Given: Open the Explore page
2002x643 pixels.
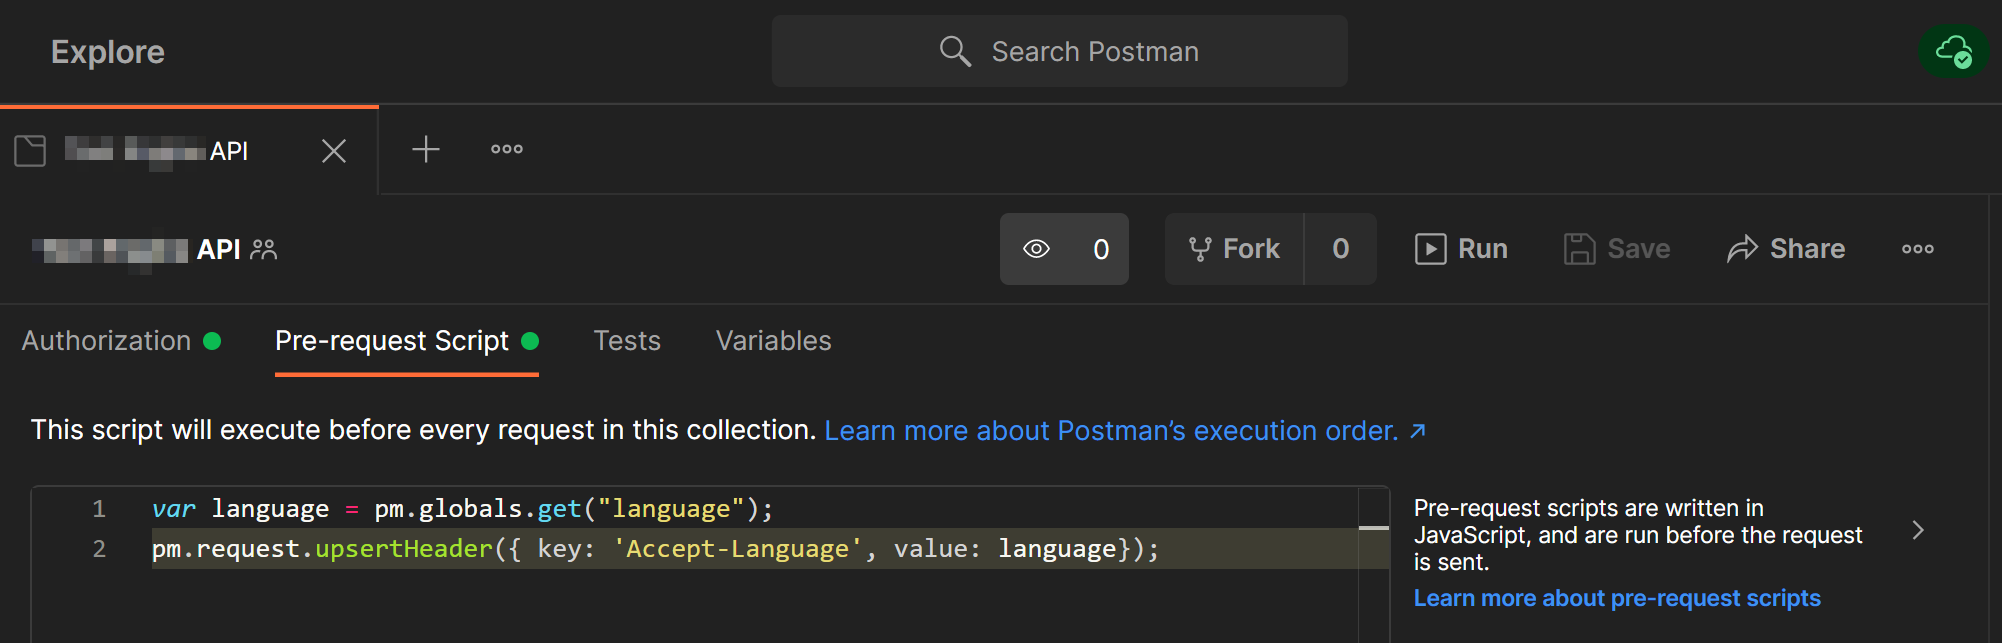Looking at the screenshot, I should [x=108, y=52].
